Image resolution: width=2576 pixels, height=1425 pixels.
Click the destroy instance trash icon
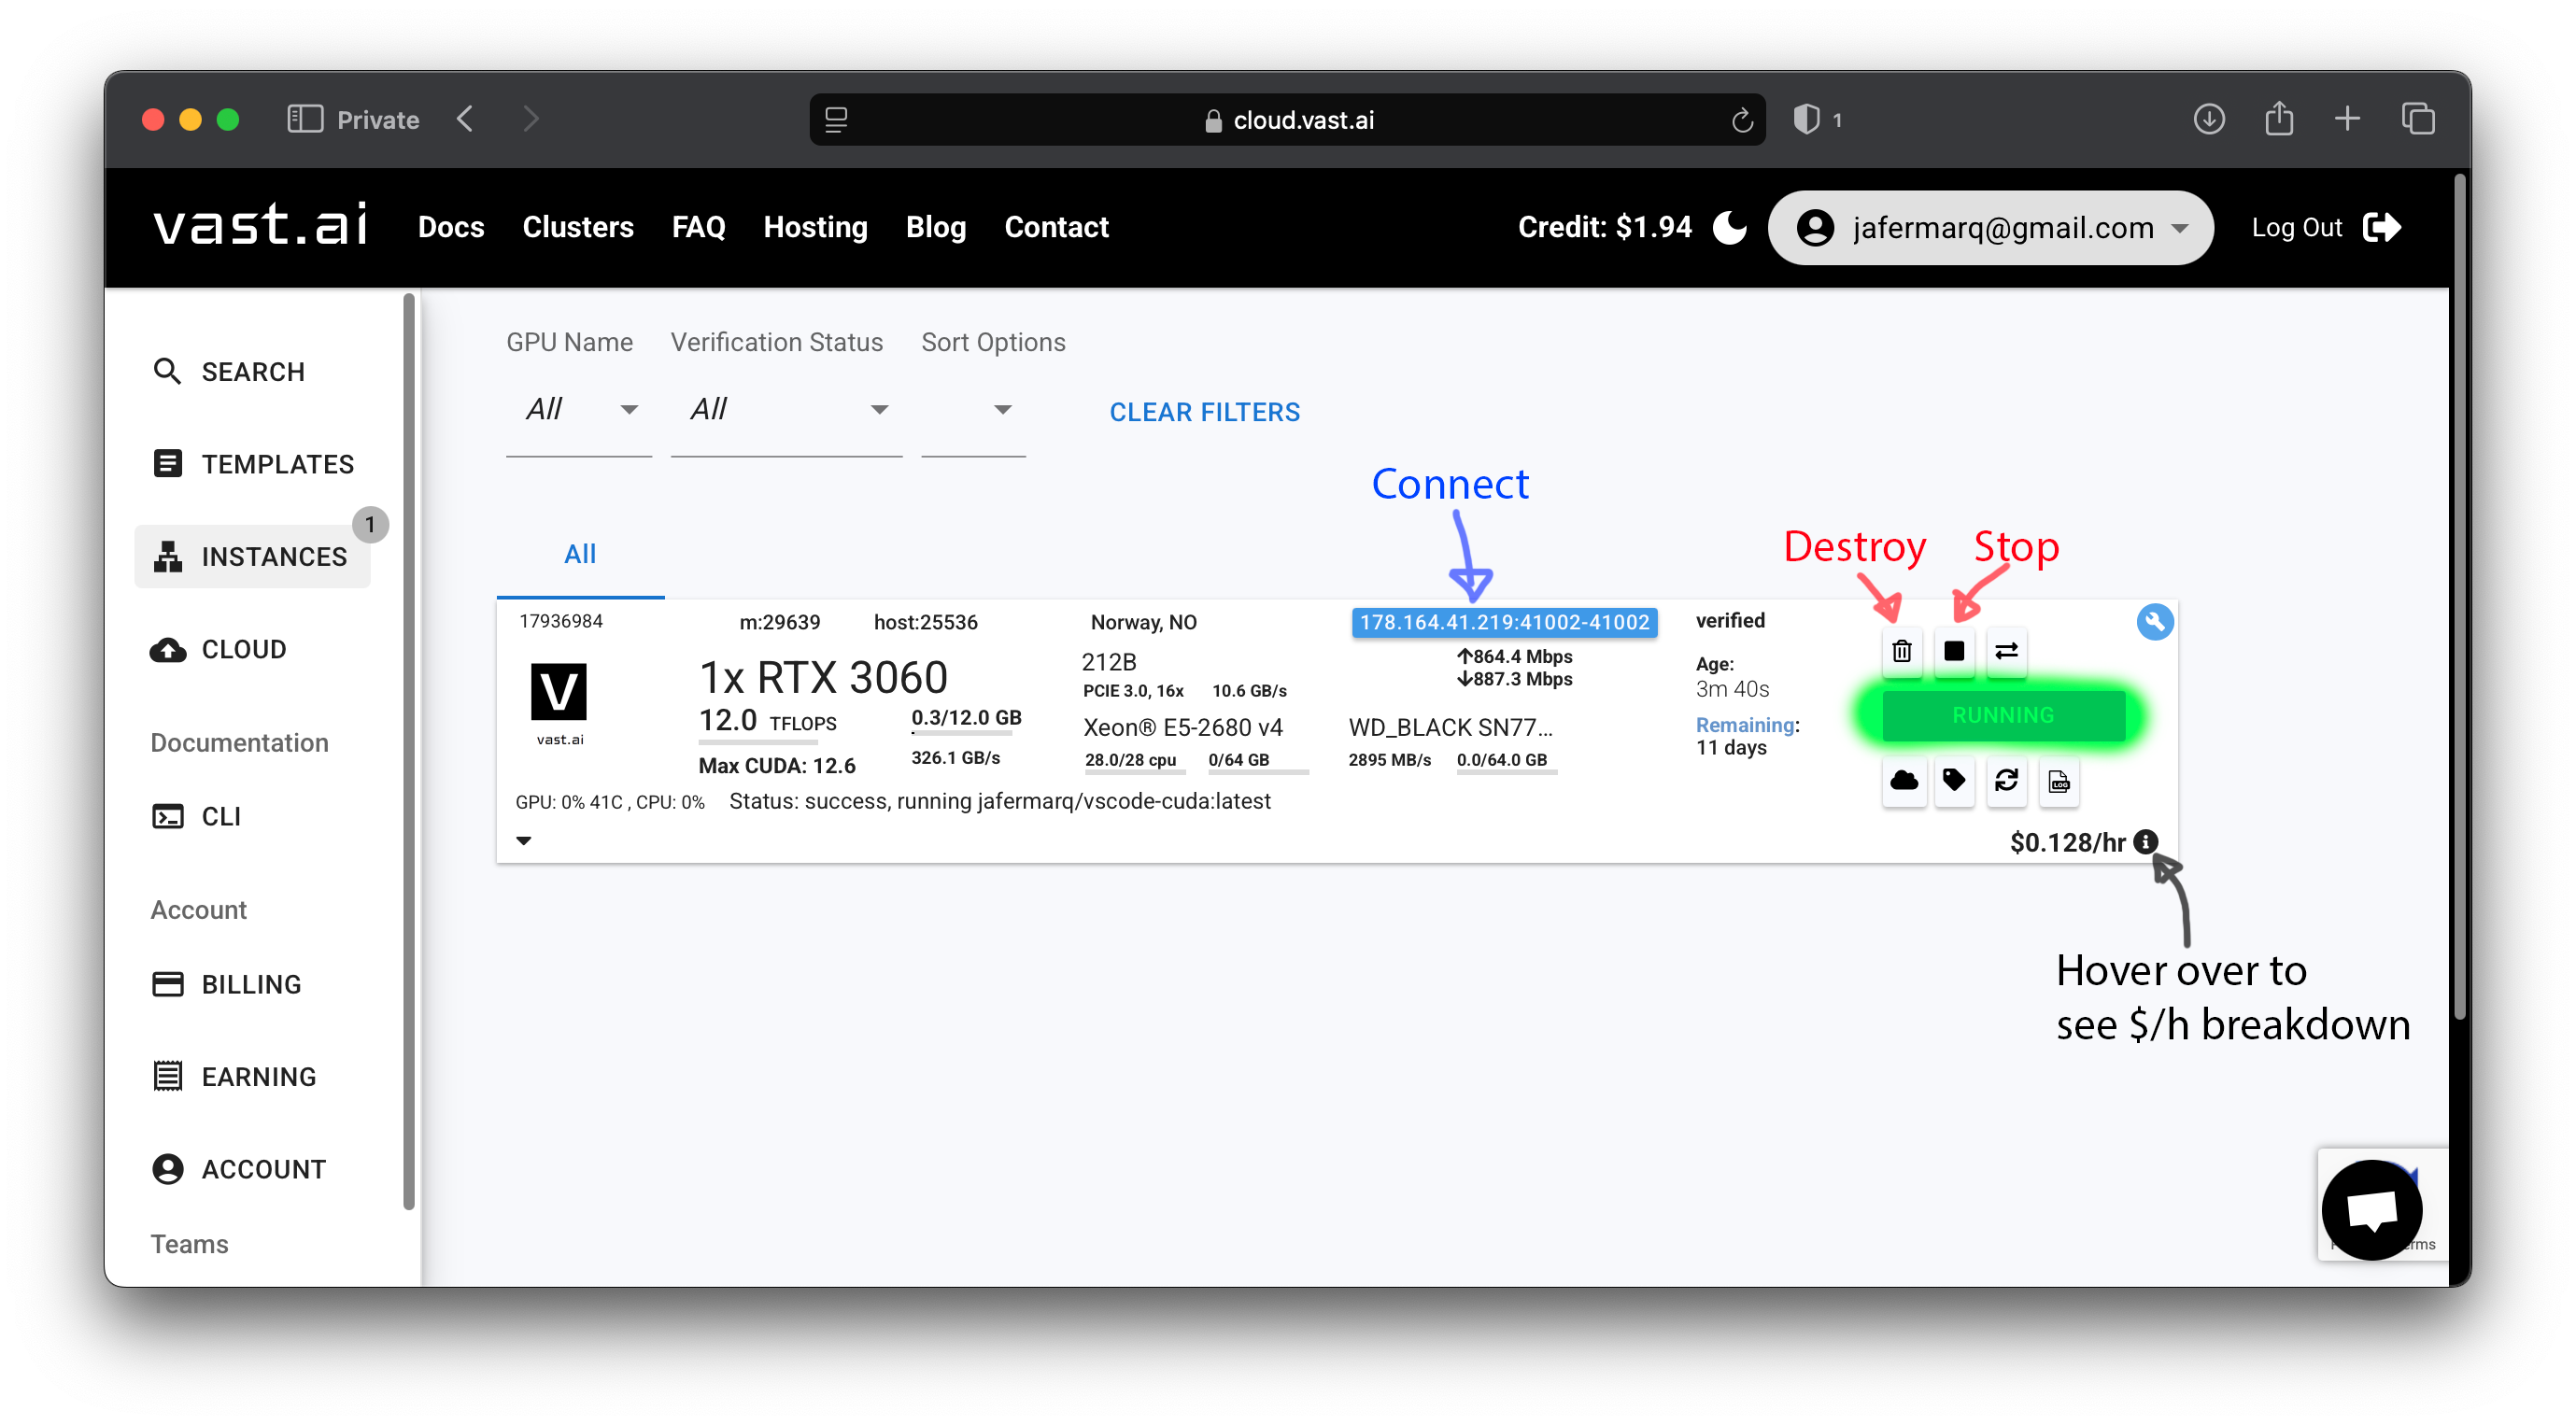tap(1901, 651)
